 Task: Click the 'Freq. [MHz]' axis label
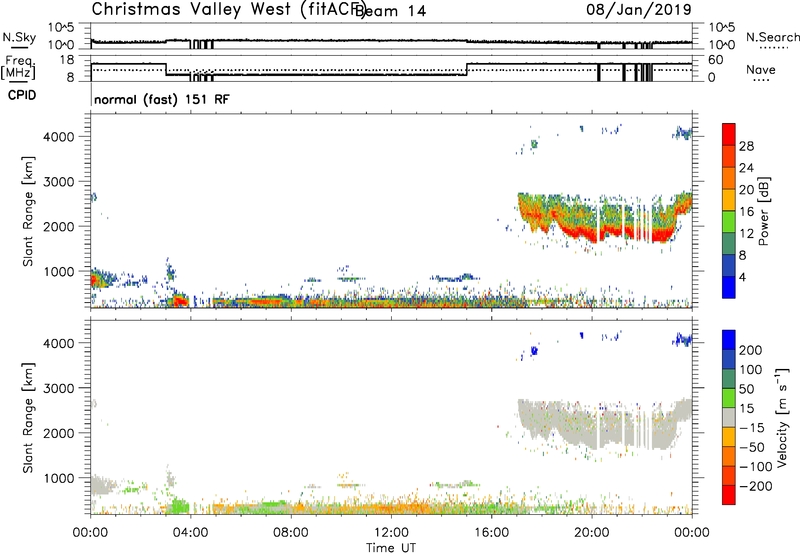(18, 68)
